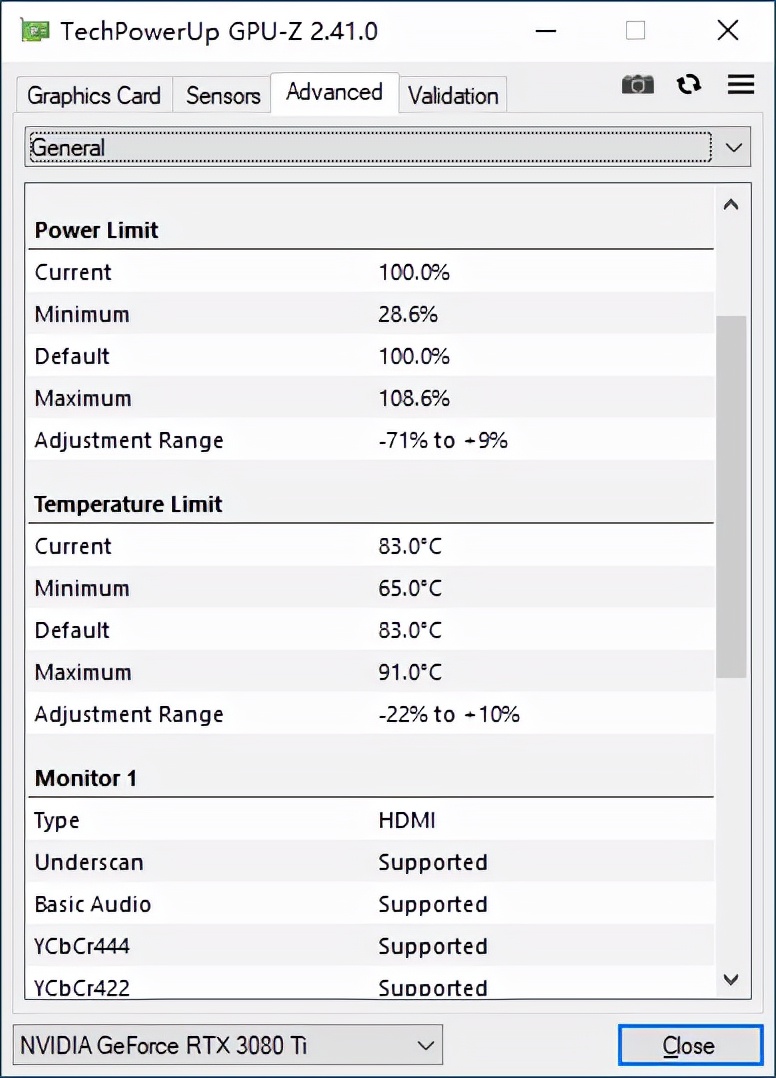The image size is (776, 1078).
Task: Open the NVIDIA GeForce RTX 3080 Ti selector
Action: coord(228,1046)
